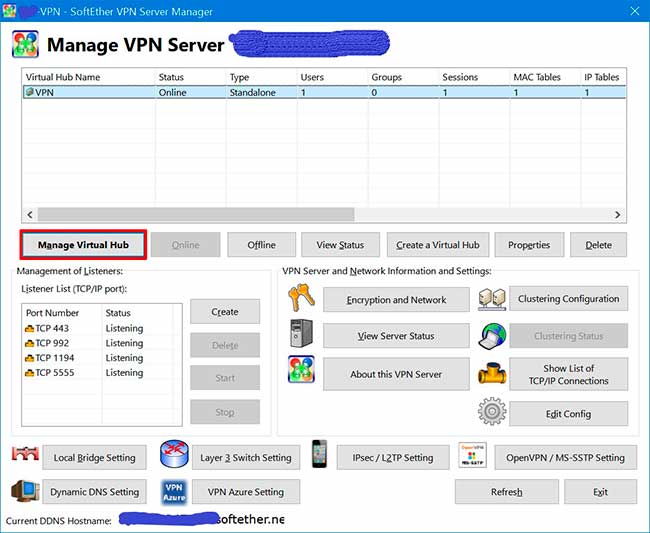The height and width of the screenshot is (533, 650).
Task: Set the hub Offline
Action: click(262, 245)
